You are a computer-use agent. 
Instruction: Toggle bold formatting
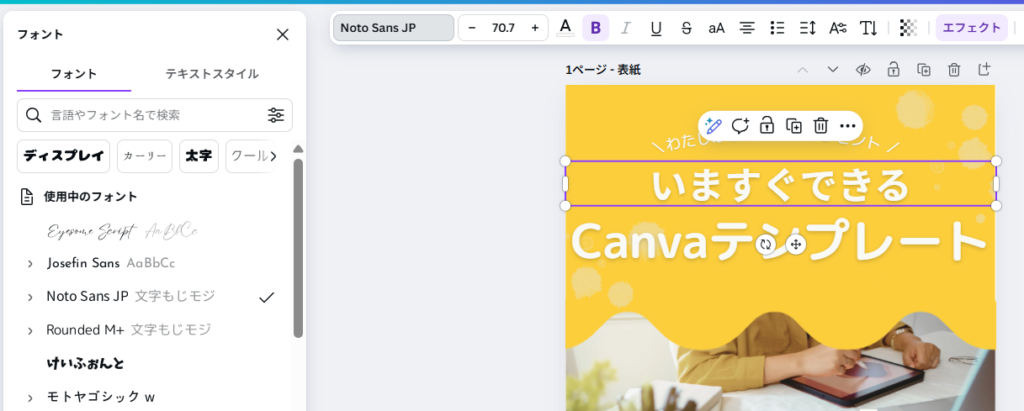click(x=596, y=28)
